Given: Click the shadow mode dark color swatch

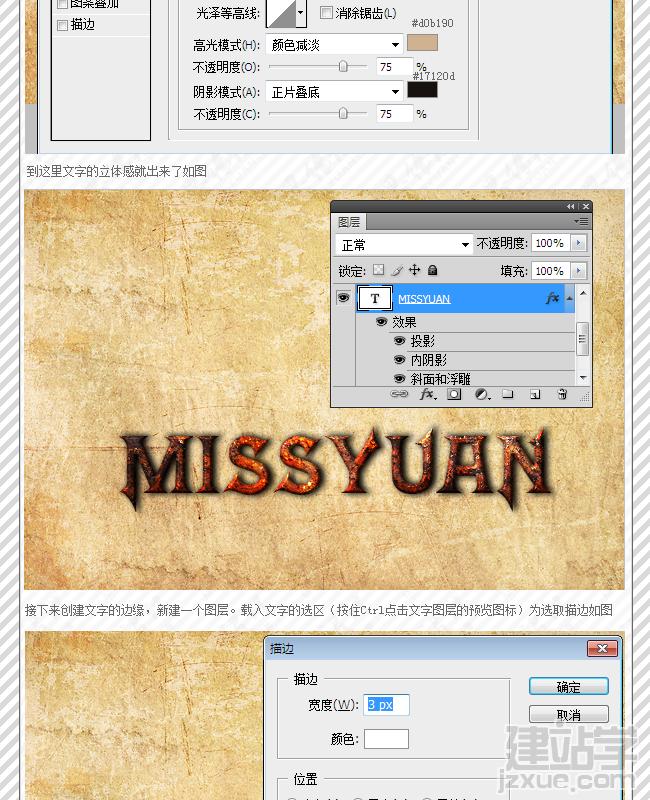Looking at the screenshot, I should point(422,90).
